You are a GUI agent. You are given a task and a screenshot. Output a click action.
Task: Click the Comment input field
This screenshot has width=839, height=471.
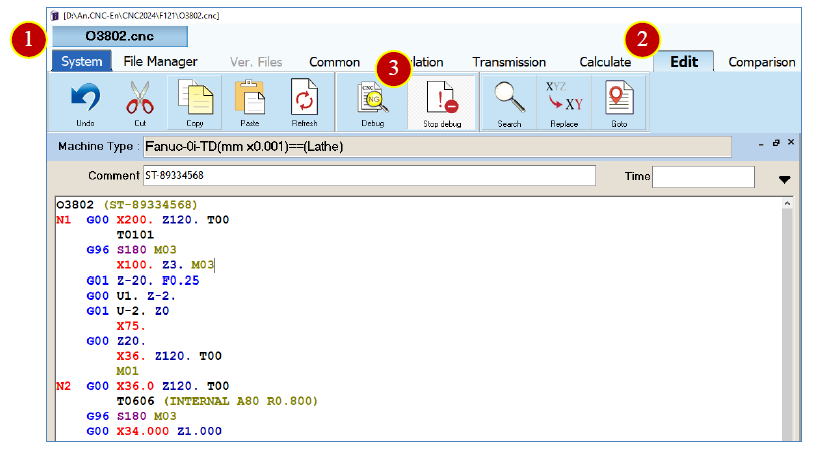369,176
